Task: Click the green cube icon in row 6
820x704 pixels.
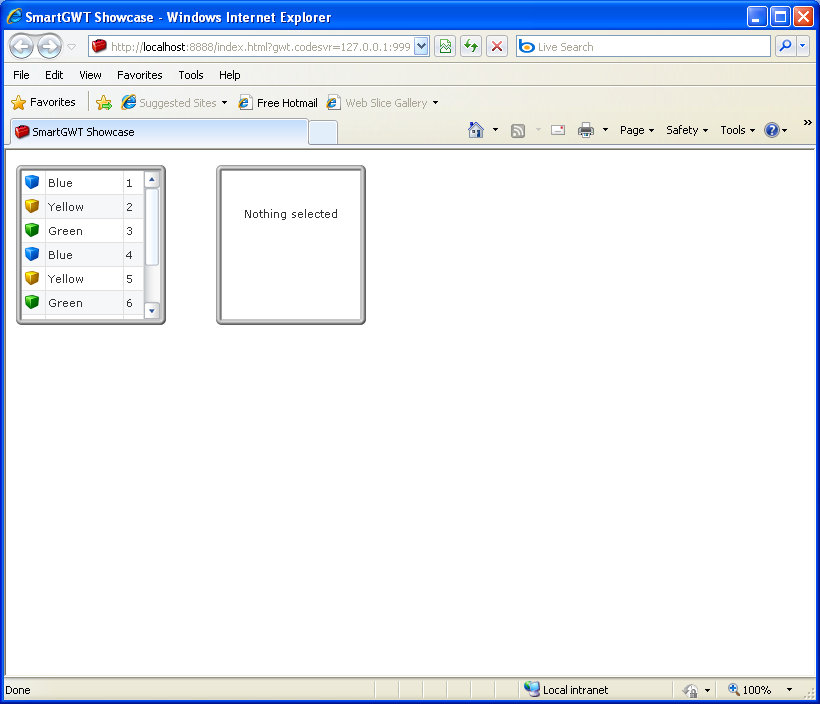Action: tap(32, 302)
